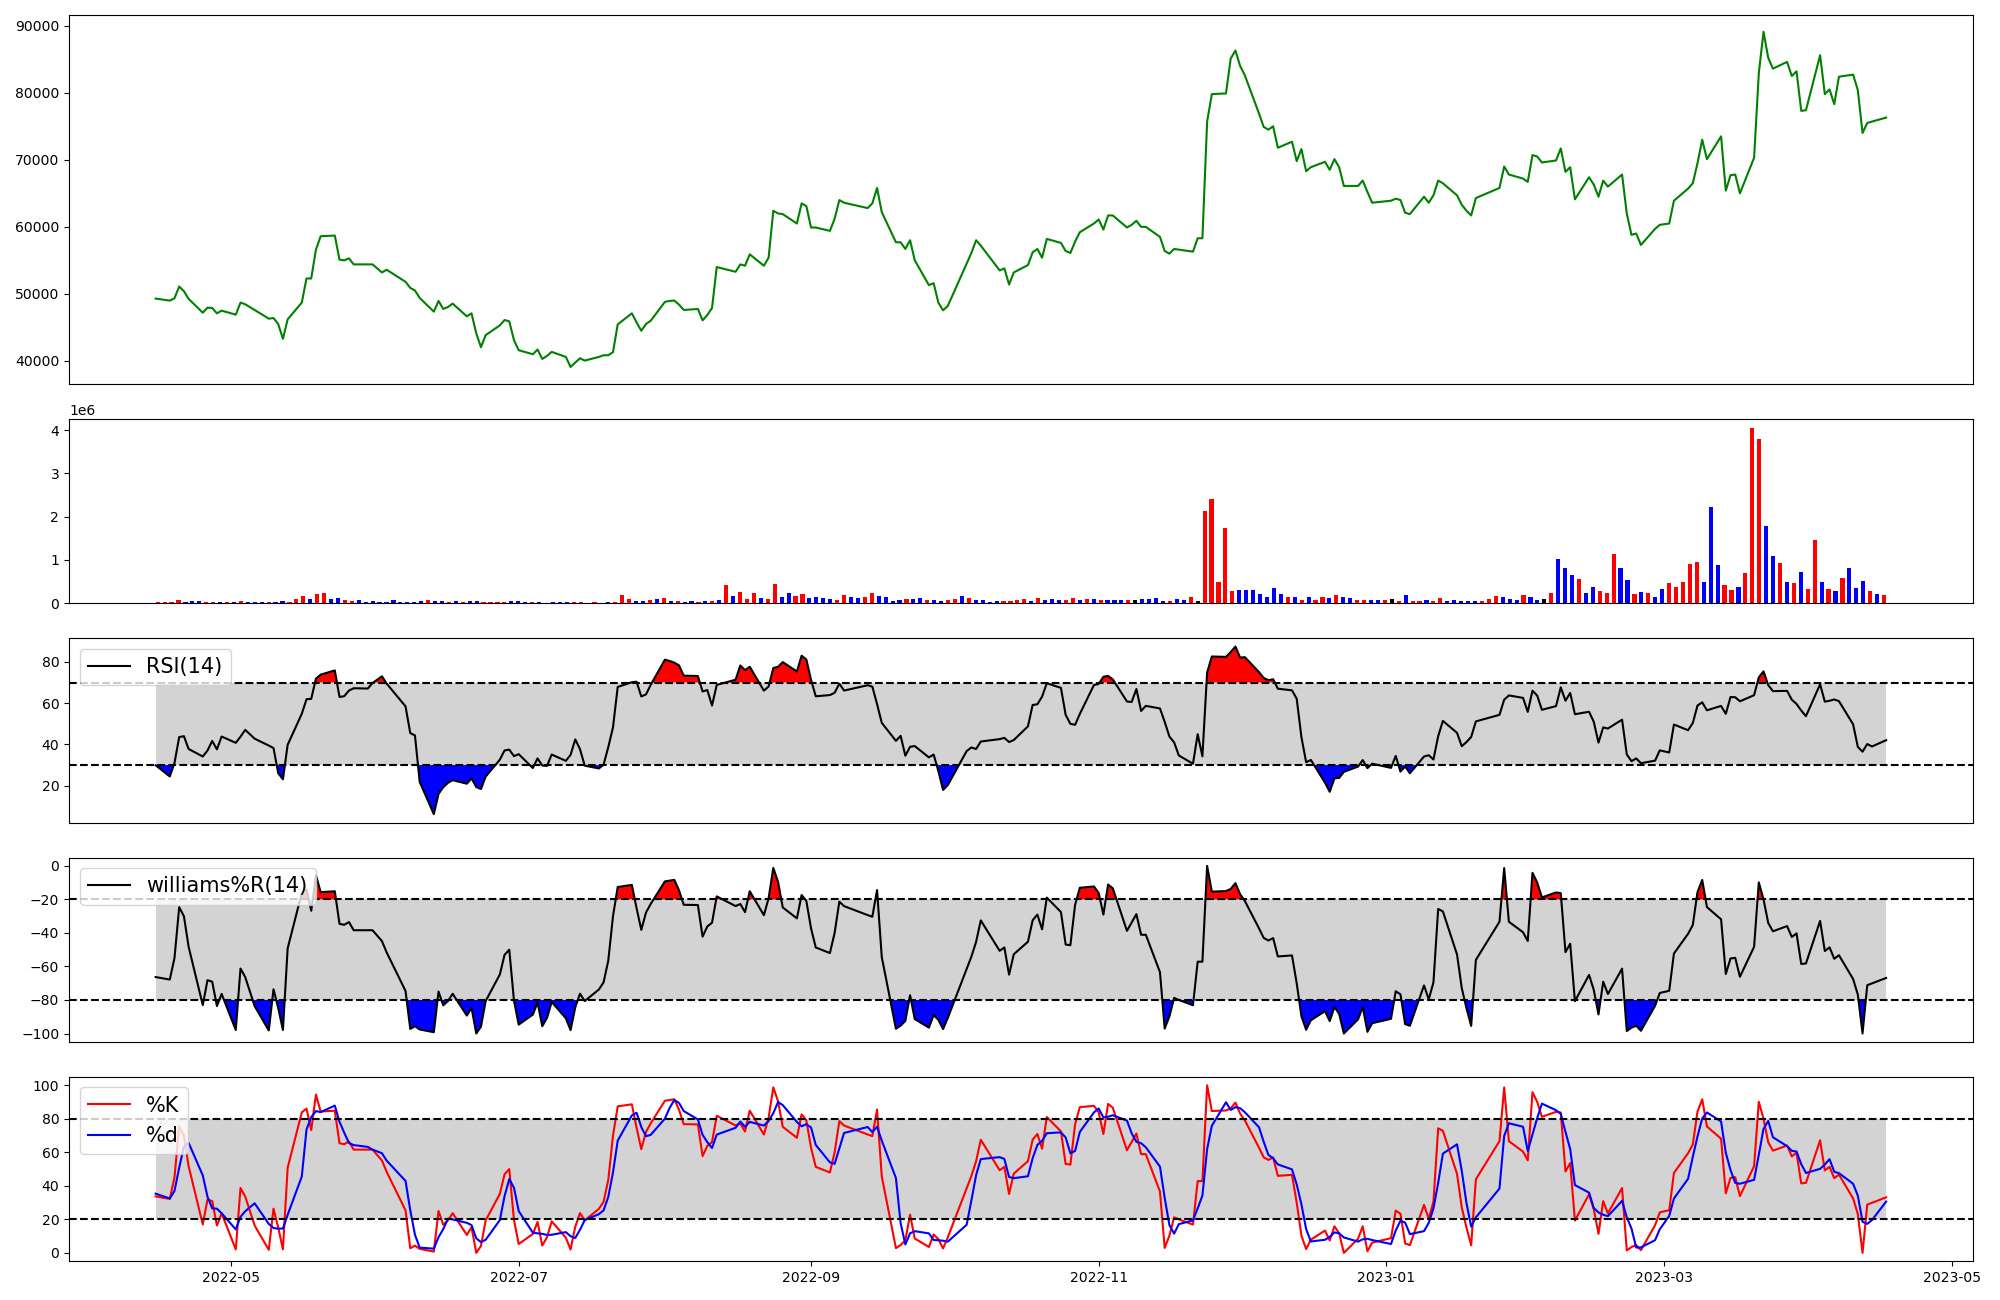Screen dimensions: 2000x1300
Task: Click the 2022-09 x-axis date label
Action: (810, 1277)
